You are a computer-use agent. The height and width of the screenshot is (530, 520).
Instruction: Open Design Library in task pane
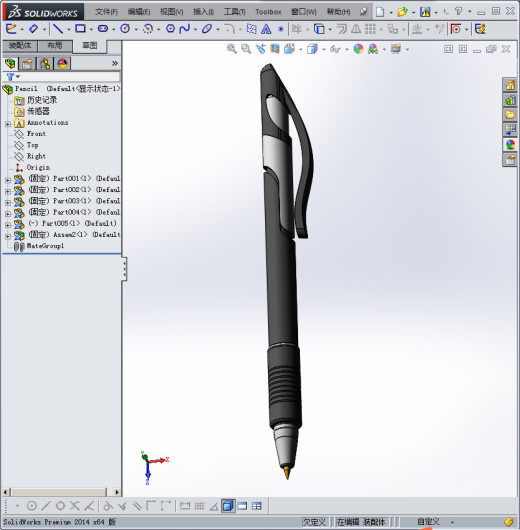pyautogui.click(x=510, y=100)
